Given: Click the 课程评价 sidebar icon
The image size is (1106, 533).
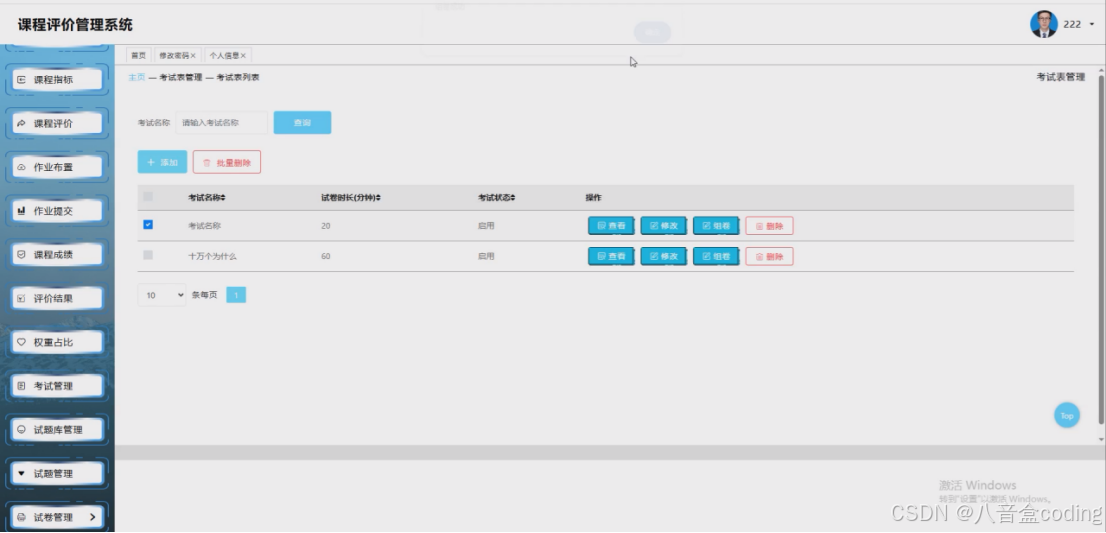Looking at the screenshot, I should click(21, 123).
